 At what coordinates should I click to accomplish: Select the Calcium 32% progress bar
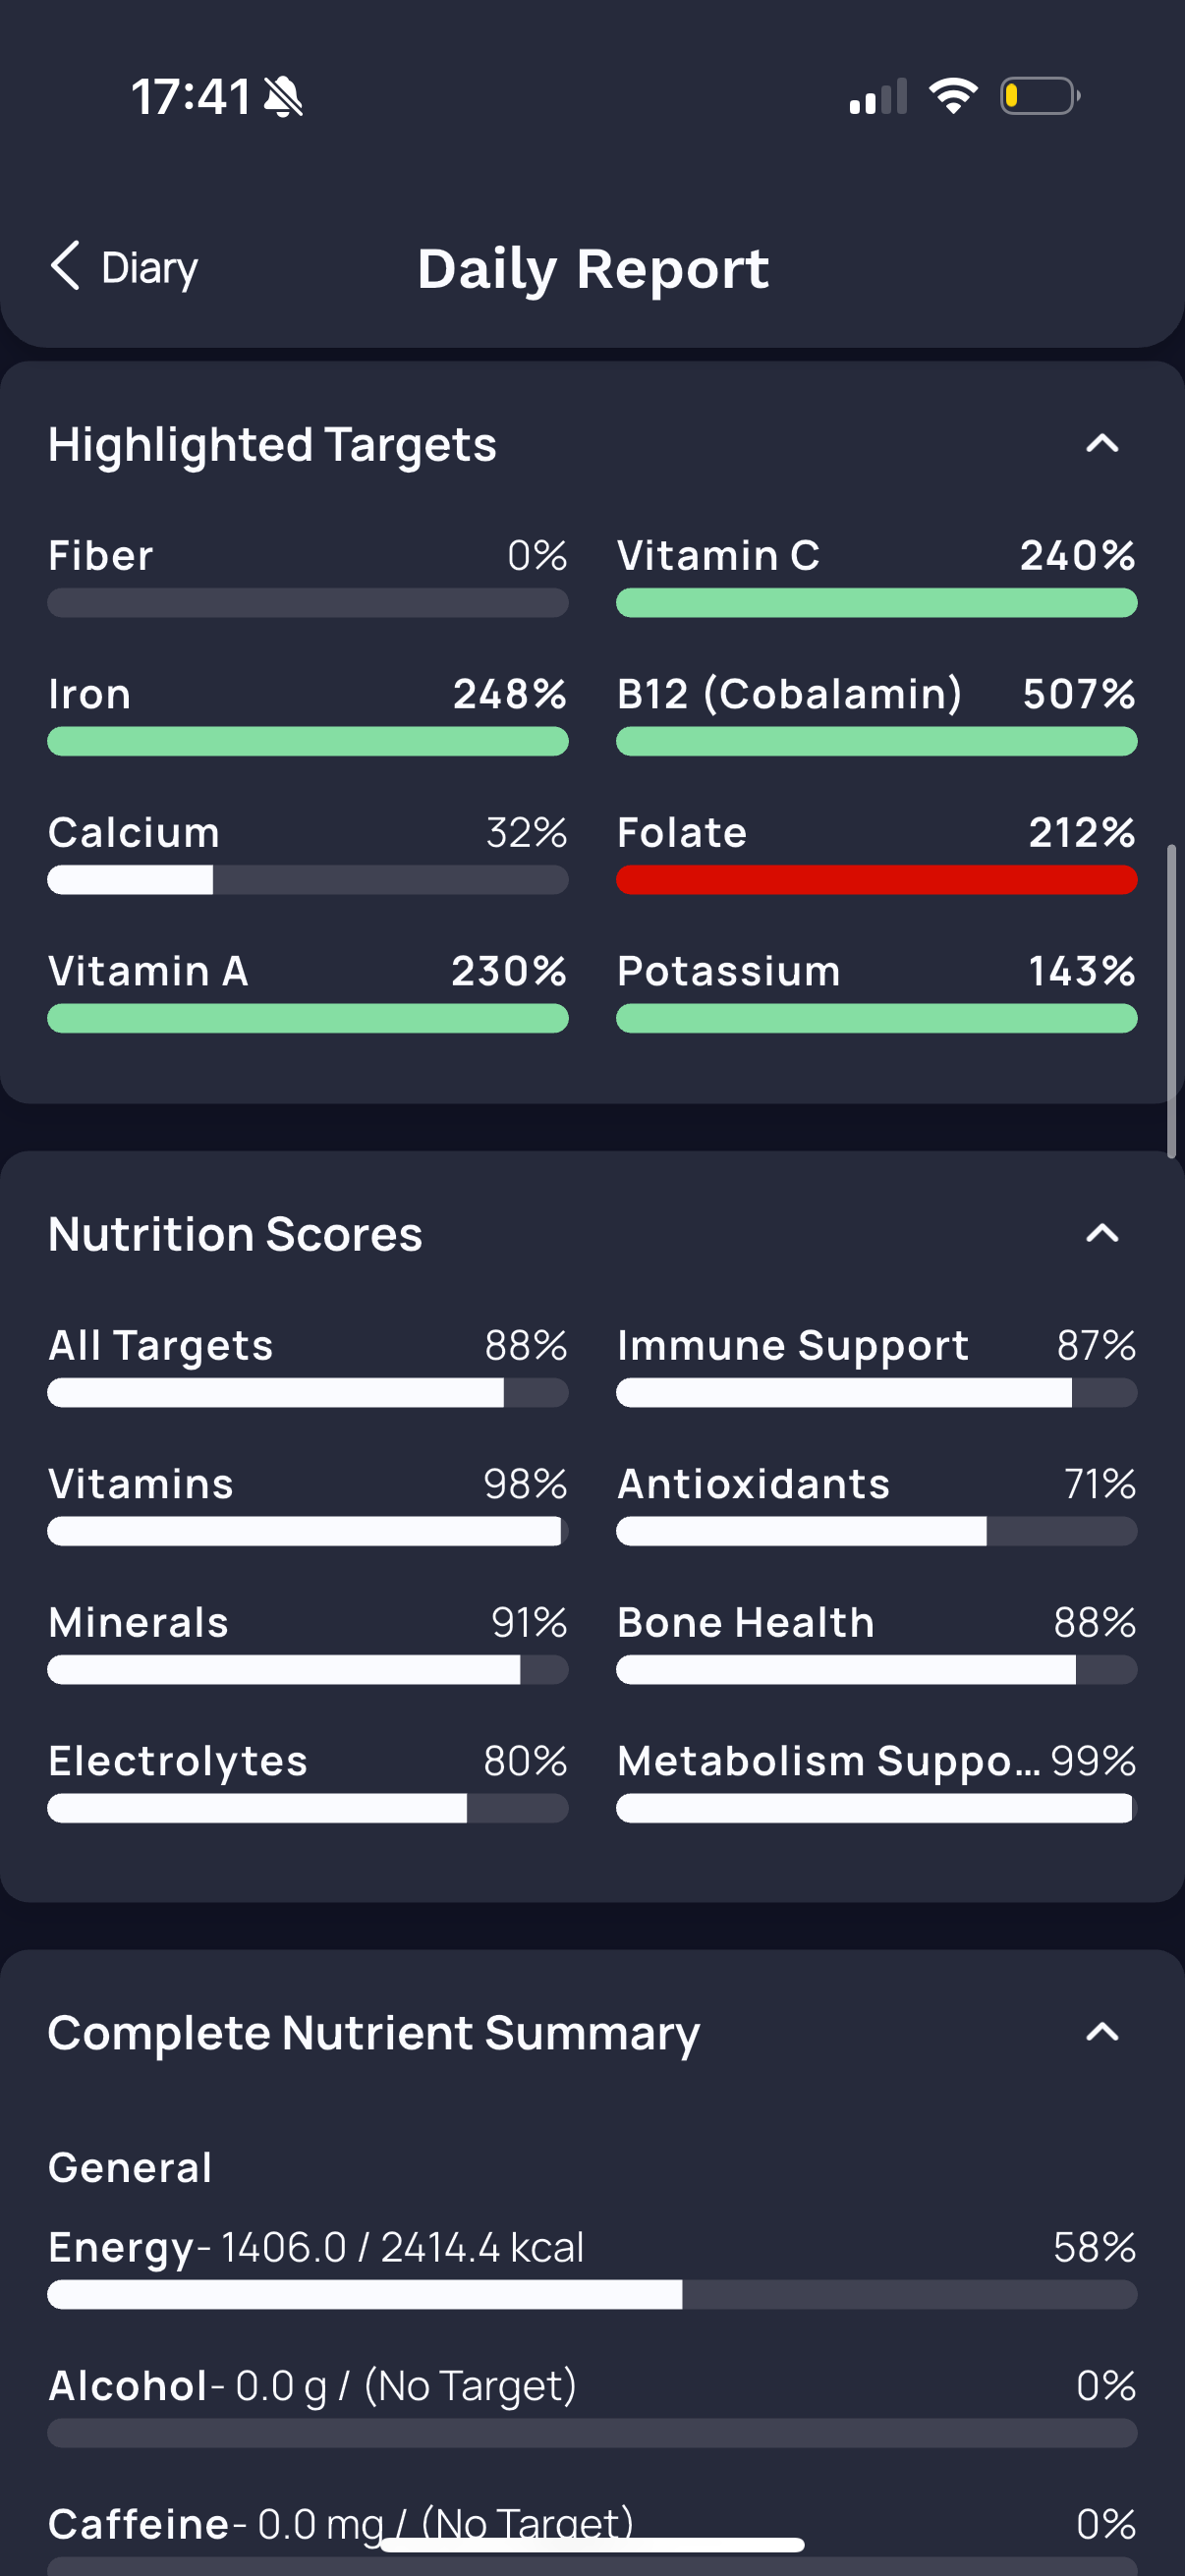point(308,880)
